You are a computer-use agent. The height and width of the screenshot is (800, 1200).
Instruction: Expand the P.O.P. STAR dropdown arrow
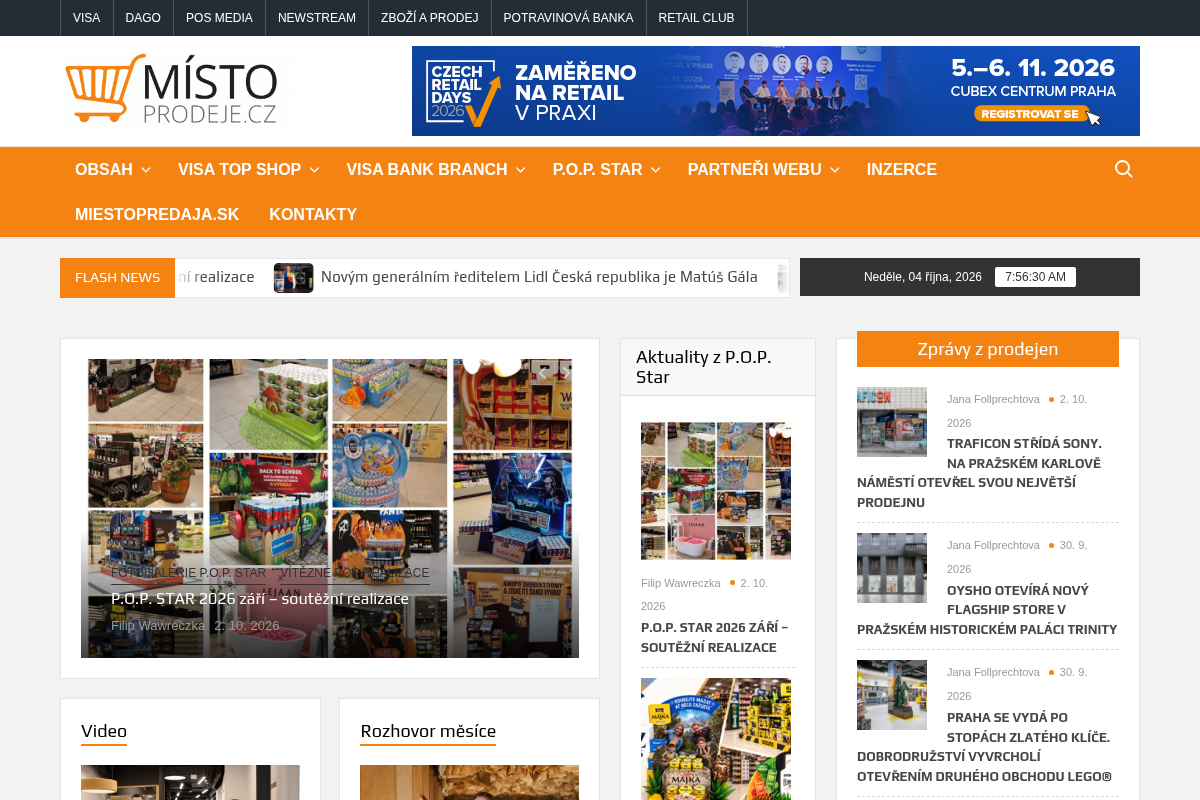(x=656, y=170)
